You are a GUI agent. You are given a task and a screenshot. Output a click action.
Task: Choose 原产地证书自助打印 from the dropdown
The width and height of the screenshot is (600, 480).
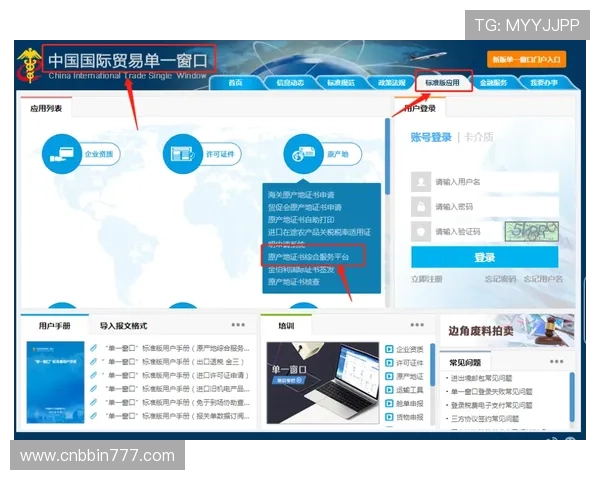tap(301, 219)
